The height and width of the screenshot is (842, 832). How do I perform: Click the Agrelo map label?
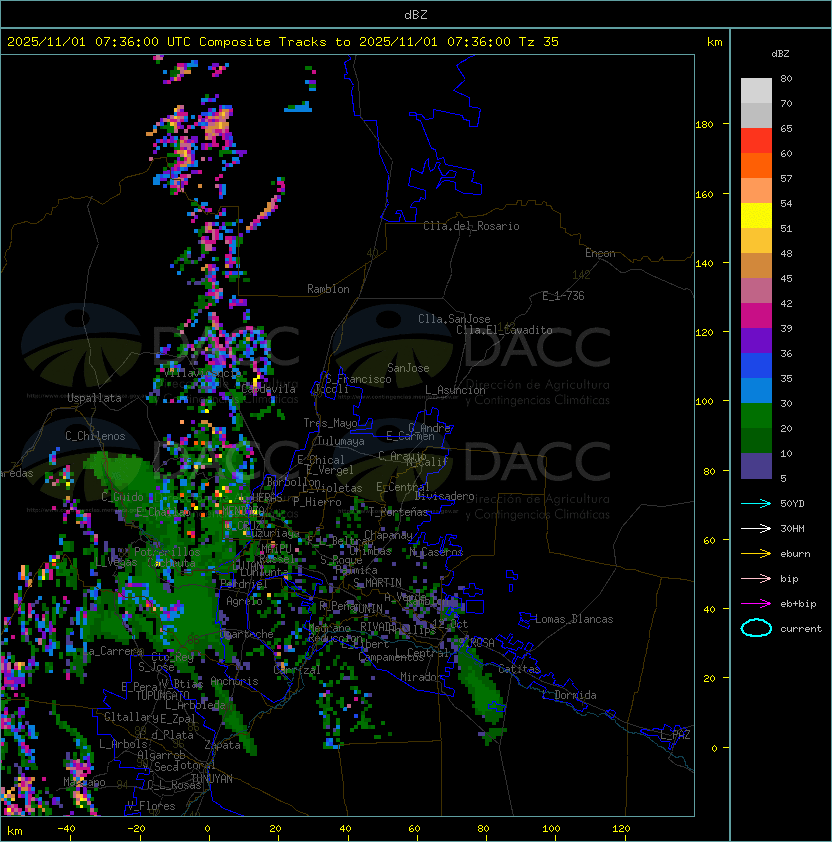[244, 601]
